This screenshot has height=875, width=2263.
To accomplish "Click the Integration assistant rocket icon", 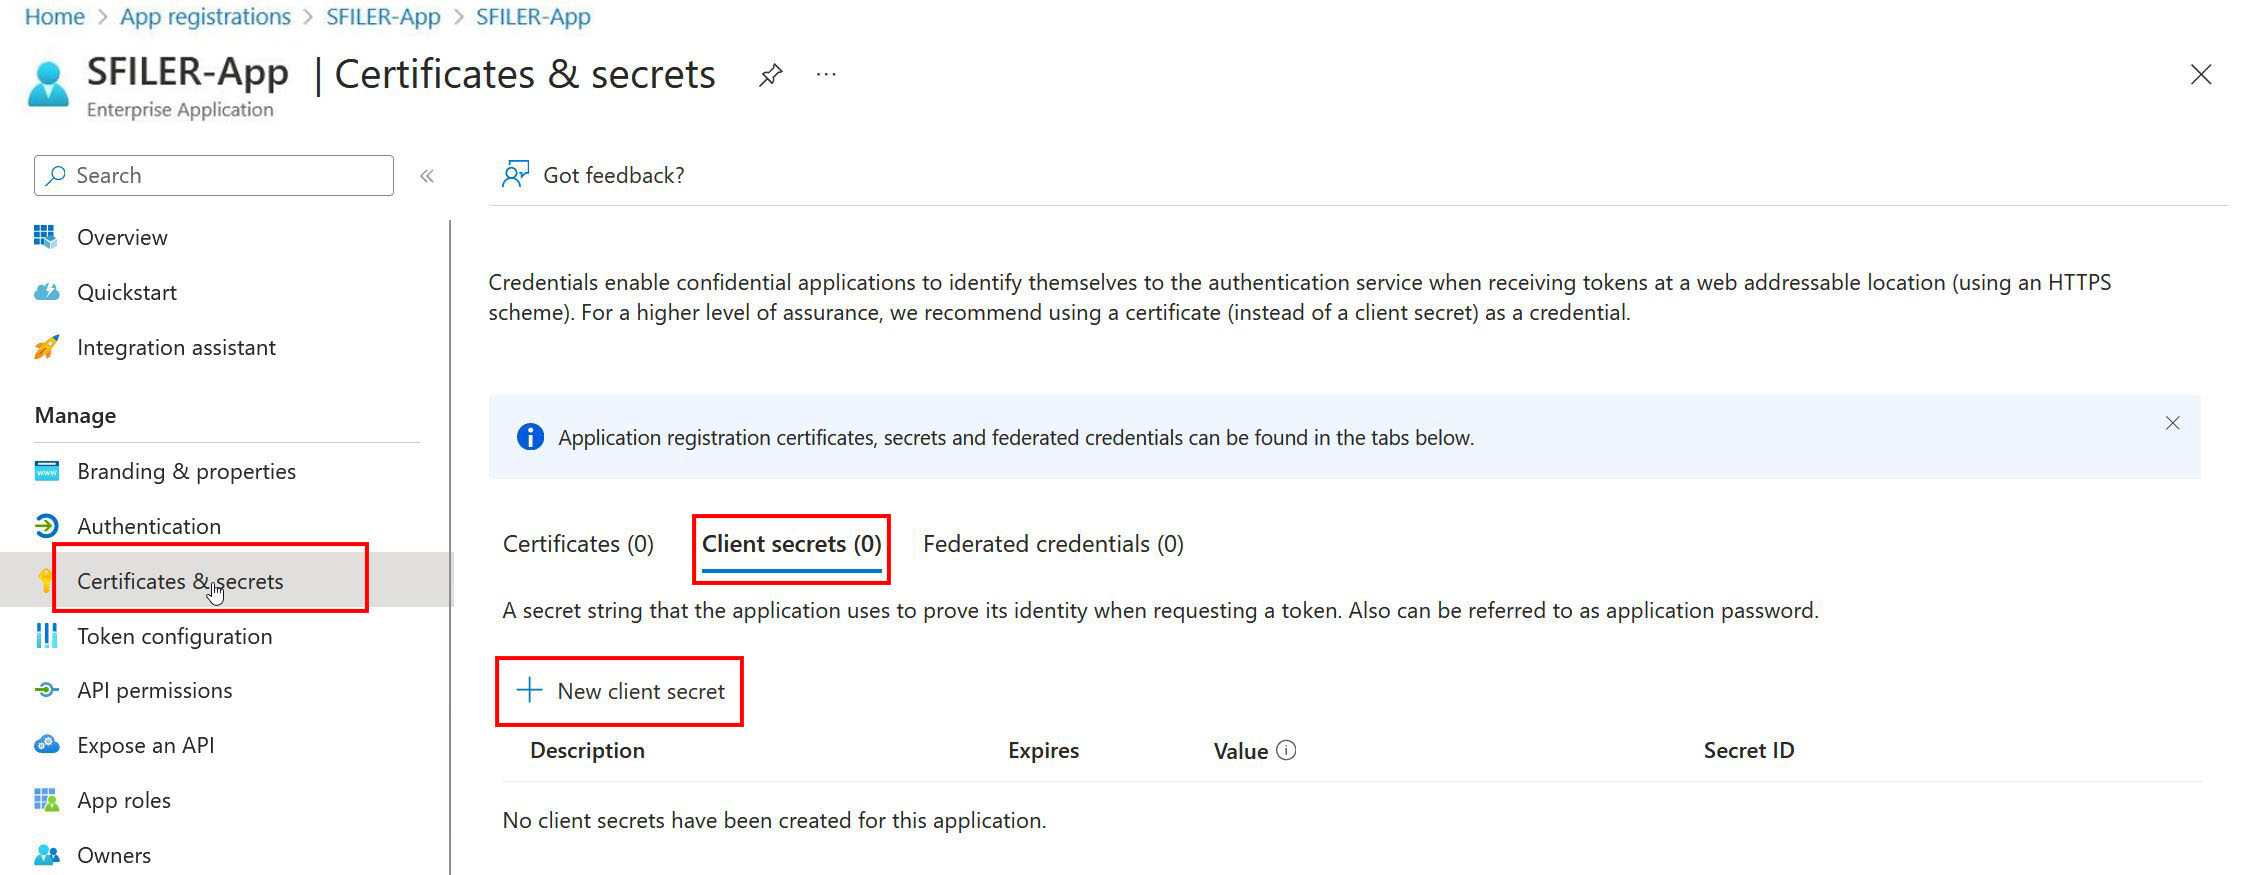I will pyautogui.click(x=46, y=347).
